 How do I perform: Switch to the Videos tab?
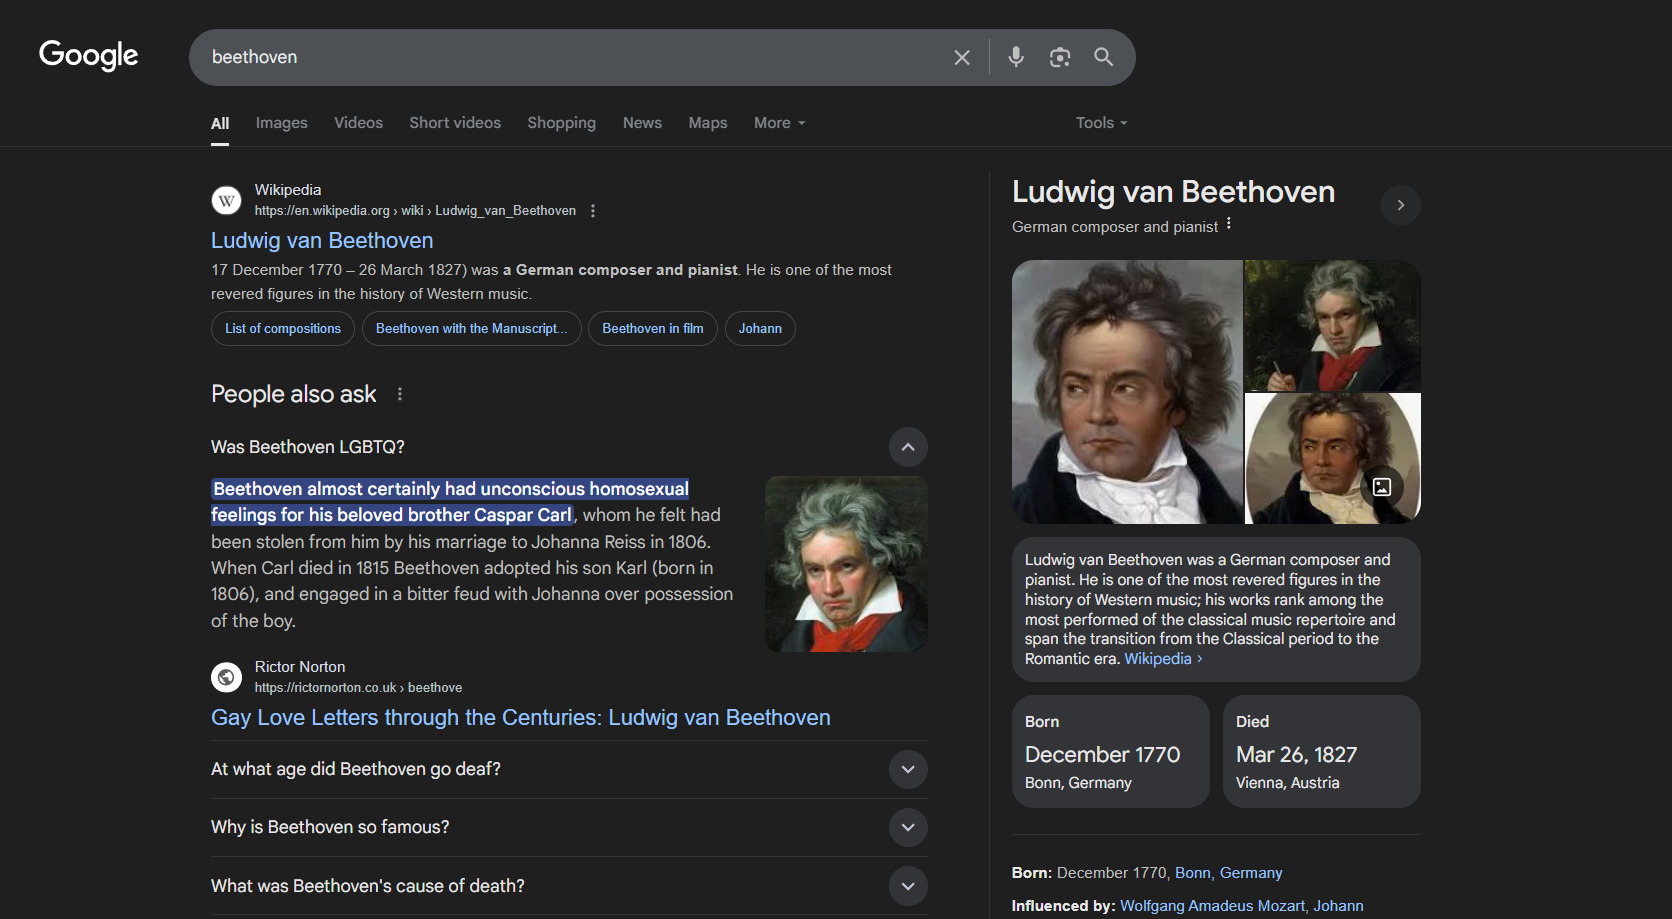[358, 123]
